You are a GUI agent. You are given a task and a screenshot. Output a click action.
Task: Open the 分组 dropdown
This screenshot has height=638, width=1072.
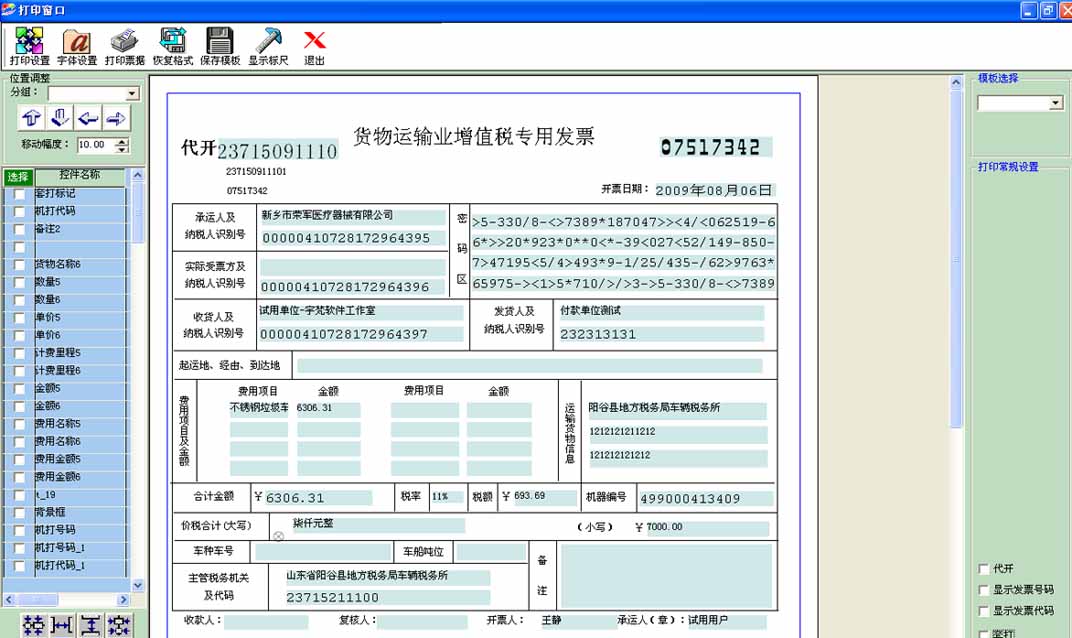(133, 94)
